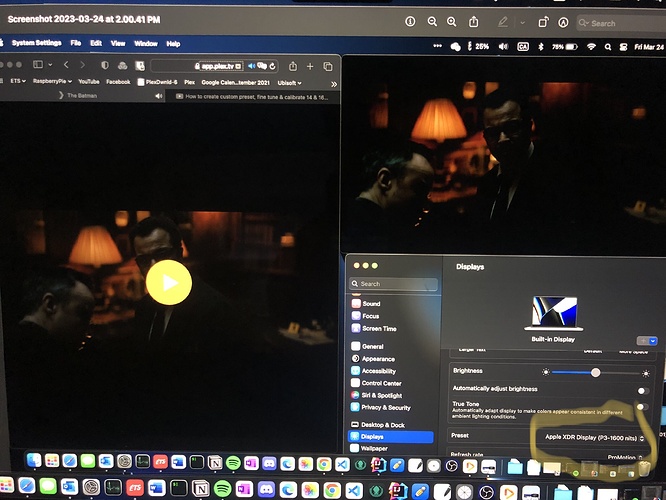
Task: Open the Preview inspector info icon
Action: pyautogui.click(x=410, y=21)
